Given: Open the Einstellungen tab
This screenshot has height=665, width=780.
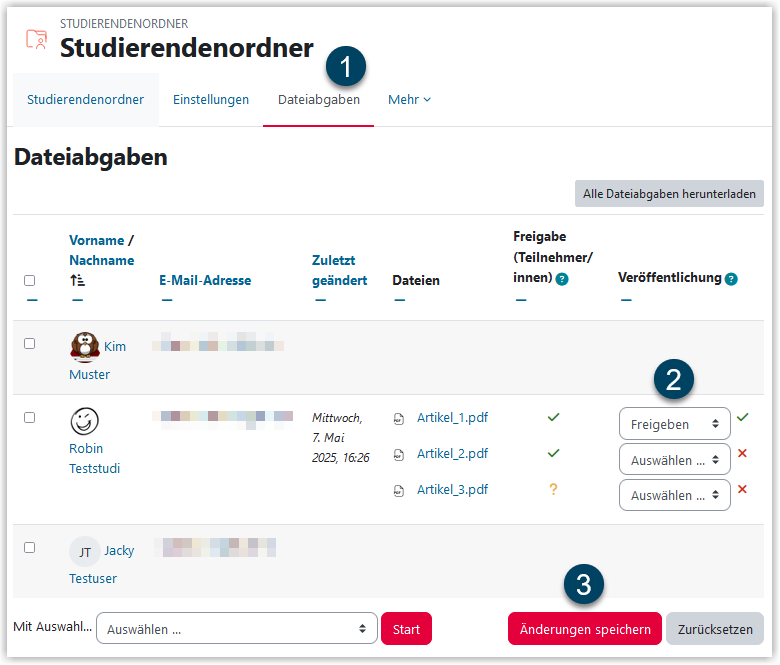Looking at the screenshot, I should [x=211, y=100].
